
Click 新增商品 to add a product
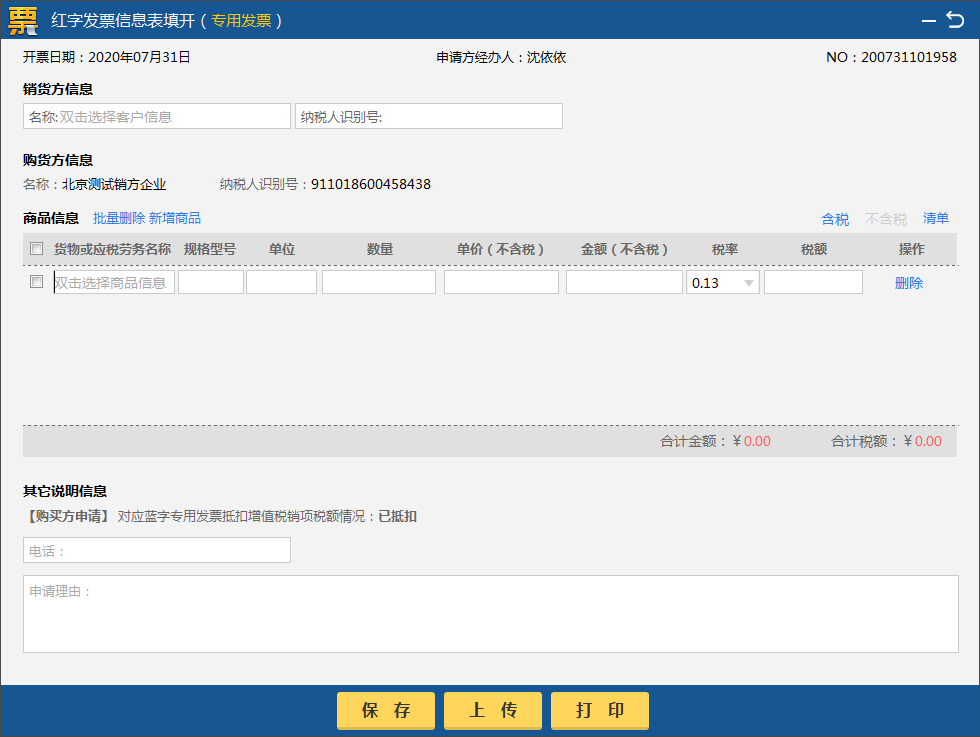pos(175,218)
